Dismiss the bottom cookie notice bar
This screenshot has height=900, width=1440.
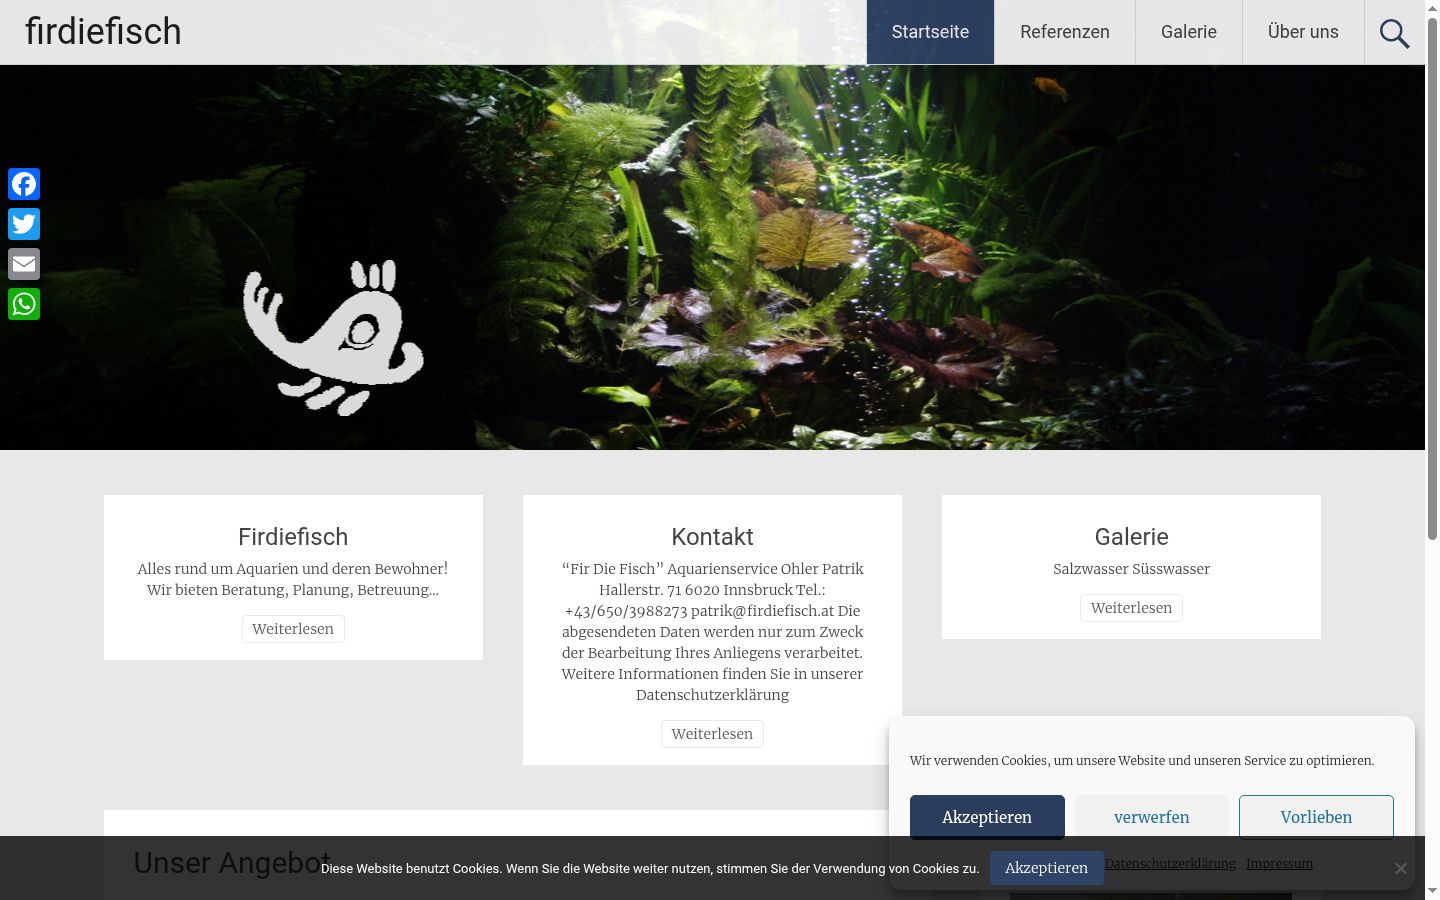[1400, 868]
